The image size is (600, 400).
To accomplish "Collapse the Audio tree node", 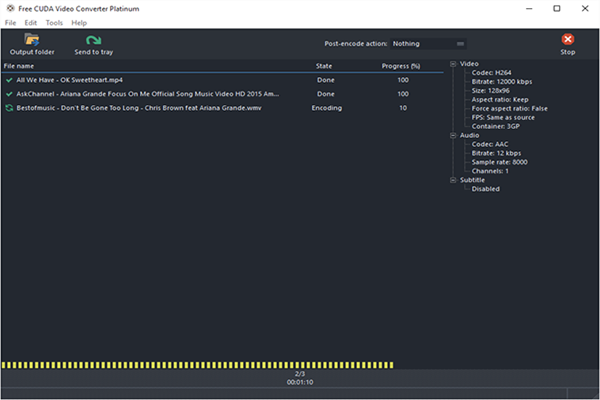I will pyautogui.click(x=453, y=135).
